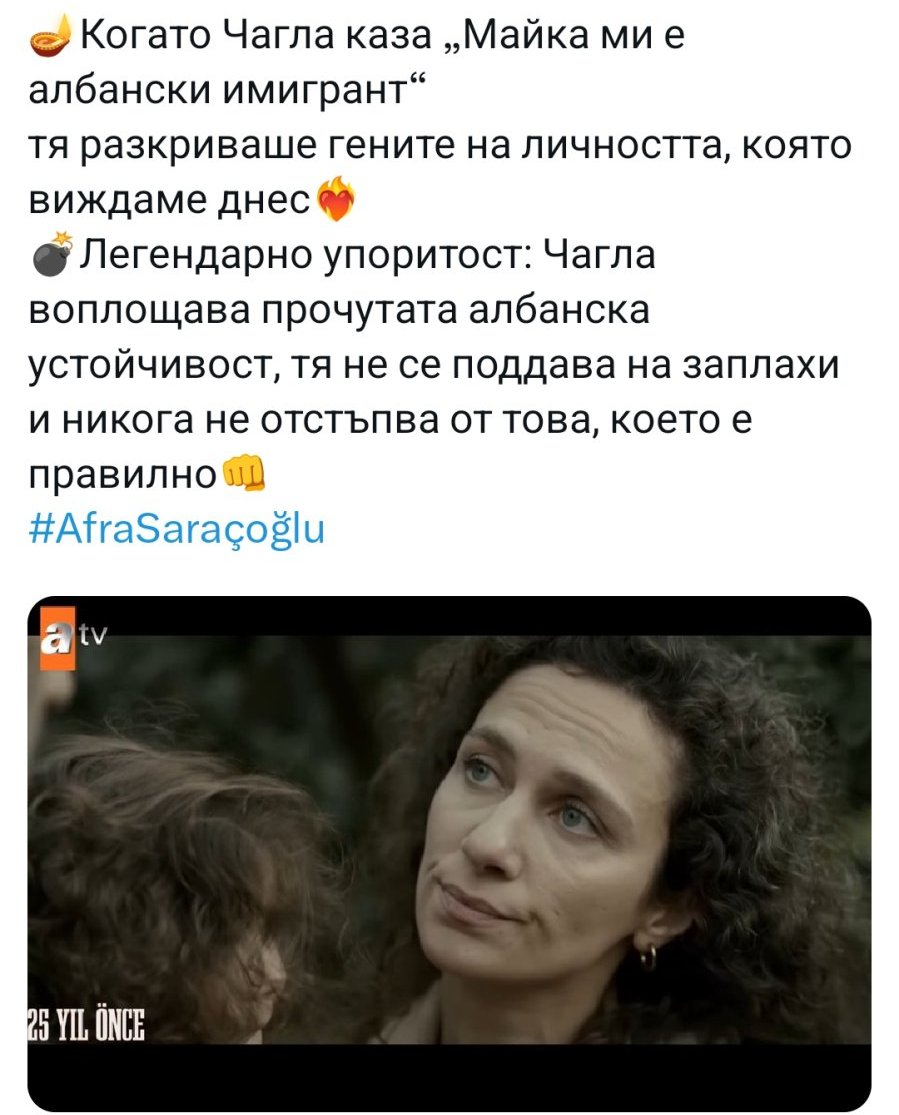The width and height of the screenshot is (899, 1115).
Task: Click the diya lamp emoji before Когато
Action: click(51, 36)
